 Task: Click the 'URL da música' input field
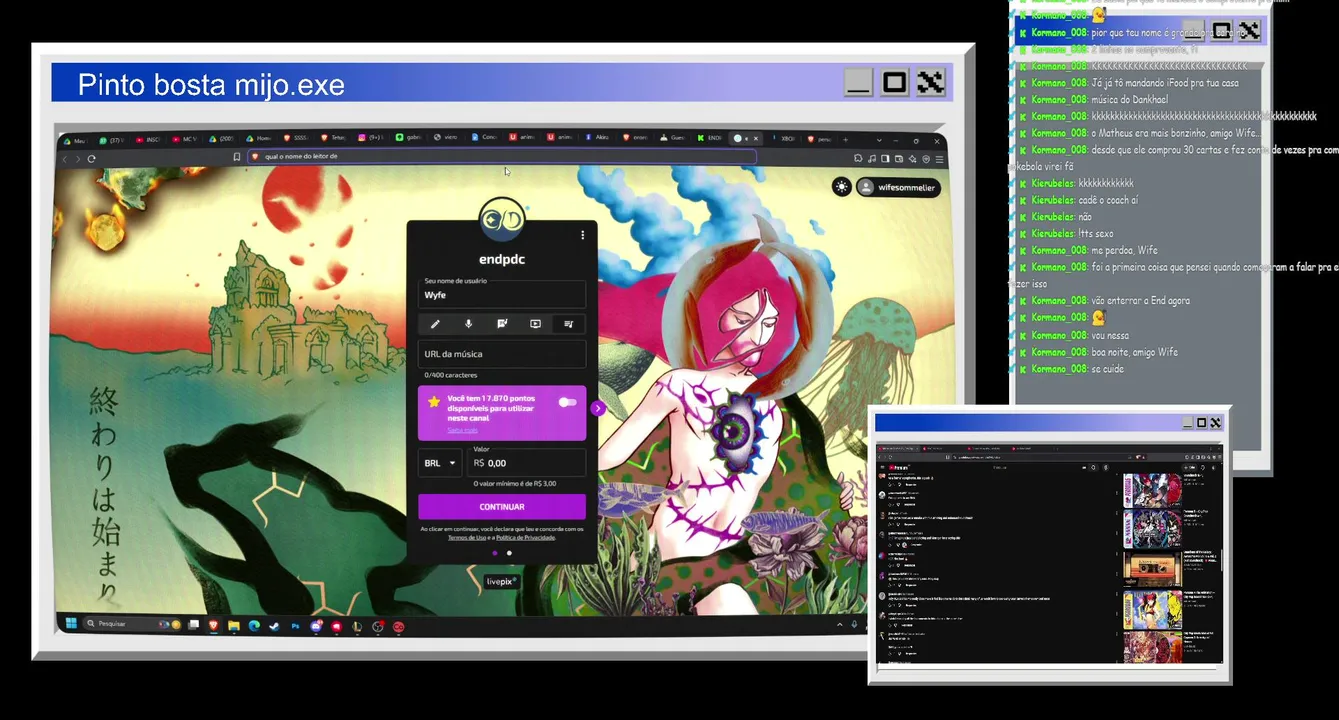pyautogui.click(x=502, y=354)
